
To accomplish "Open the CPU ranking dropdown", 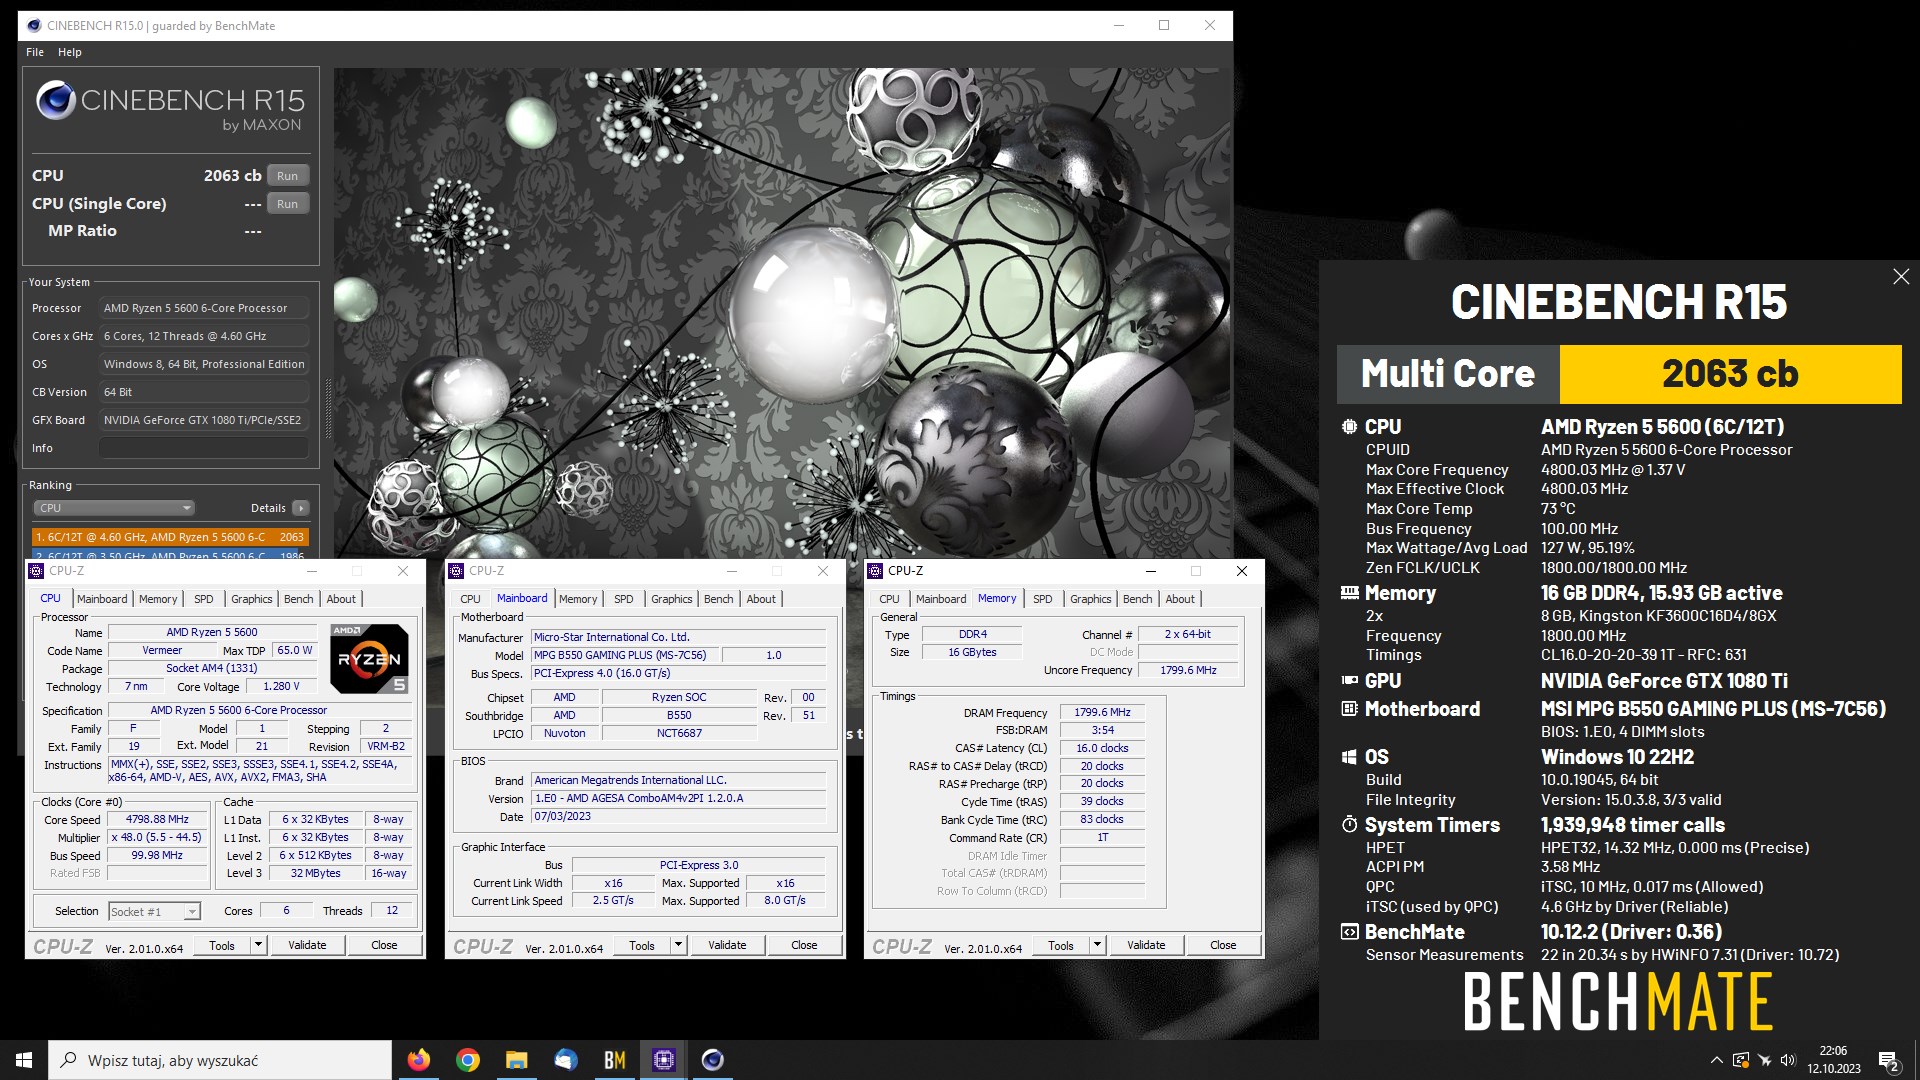I will (114, 508).
